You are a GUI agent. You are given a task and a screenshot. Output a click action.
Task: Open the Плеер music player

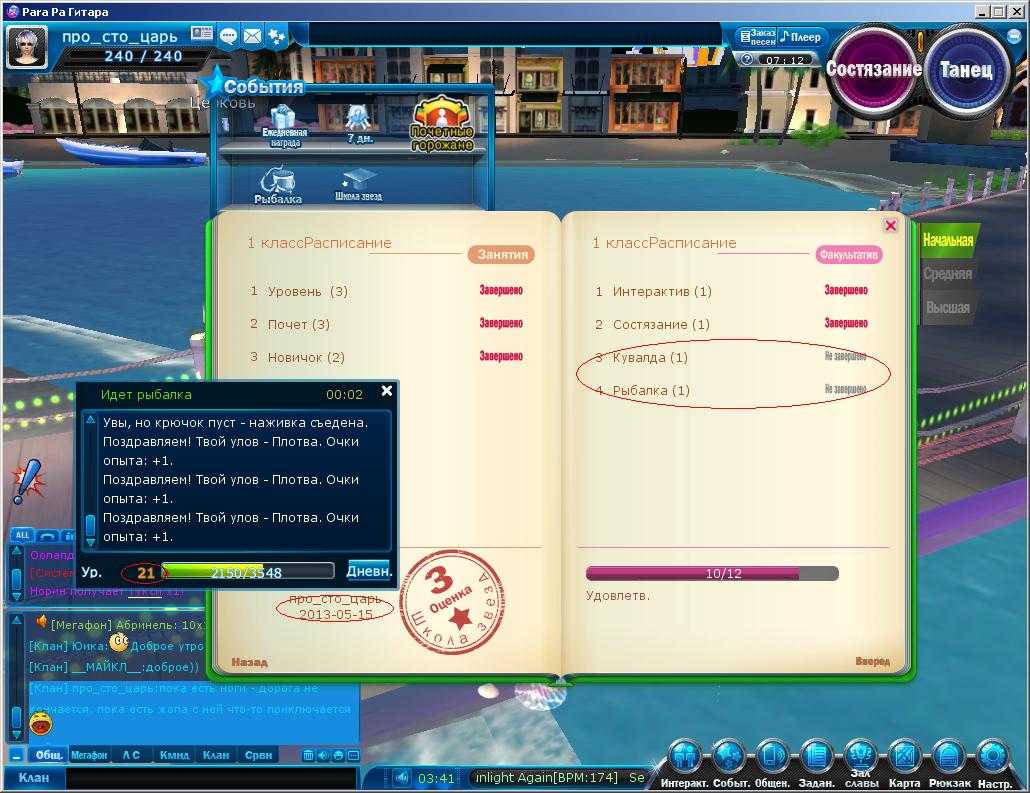click(800, 37)
